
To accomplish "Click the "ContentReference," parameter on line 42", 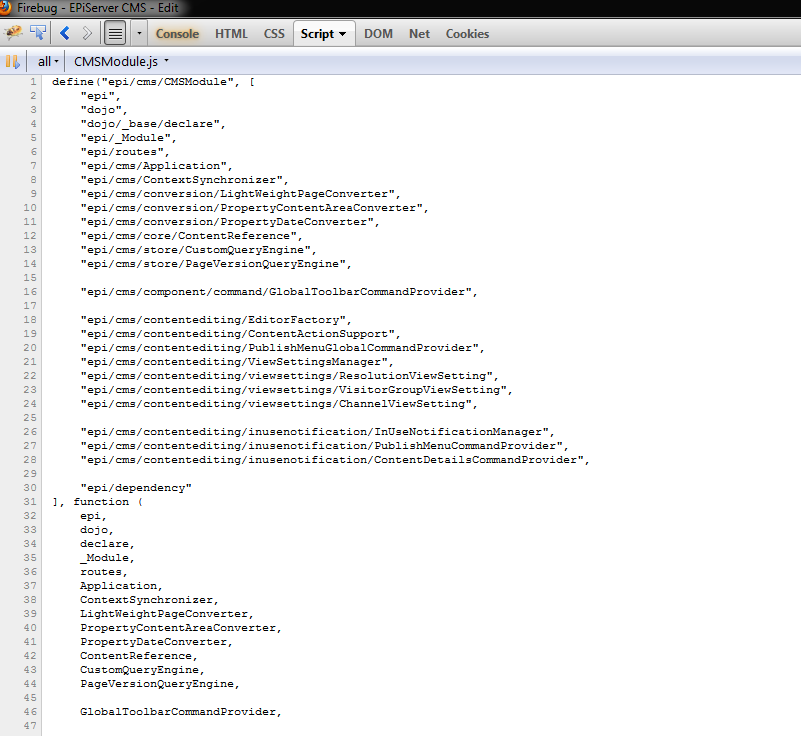I will click(139, 656).
